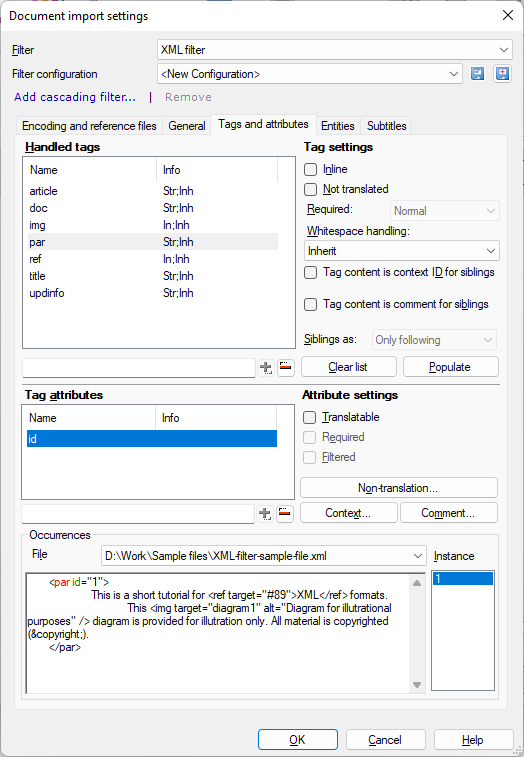Select the title tag row

(153, 276)
